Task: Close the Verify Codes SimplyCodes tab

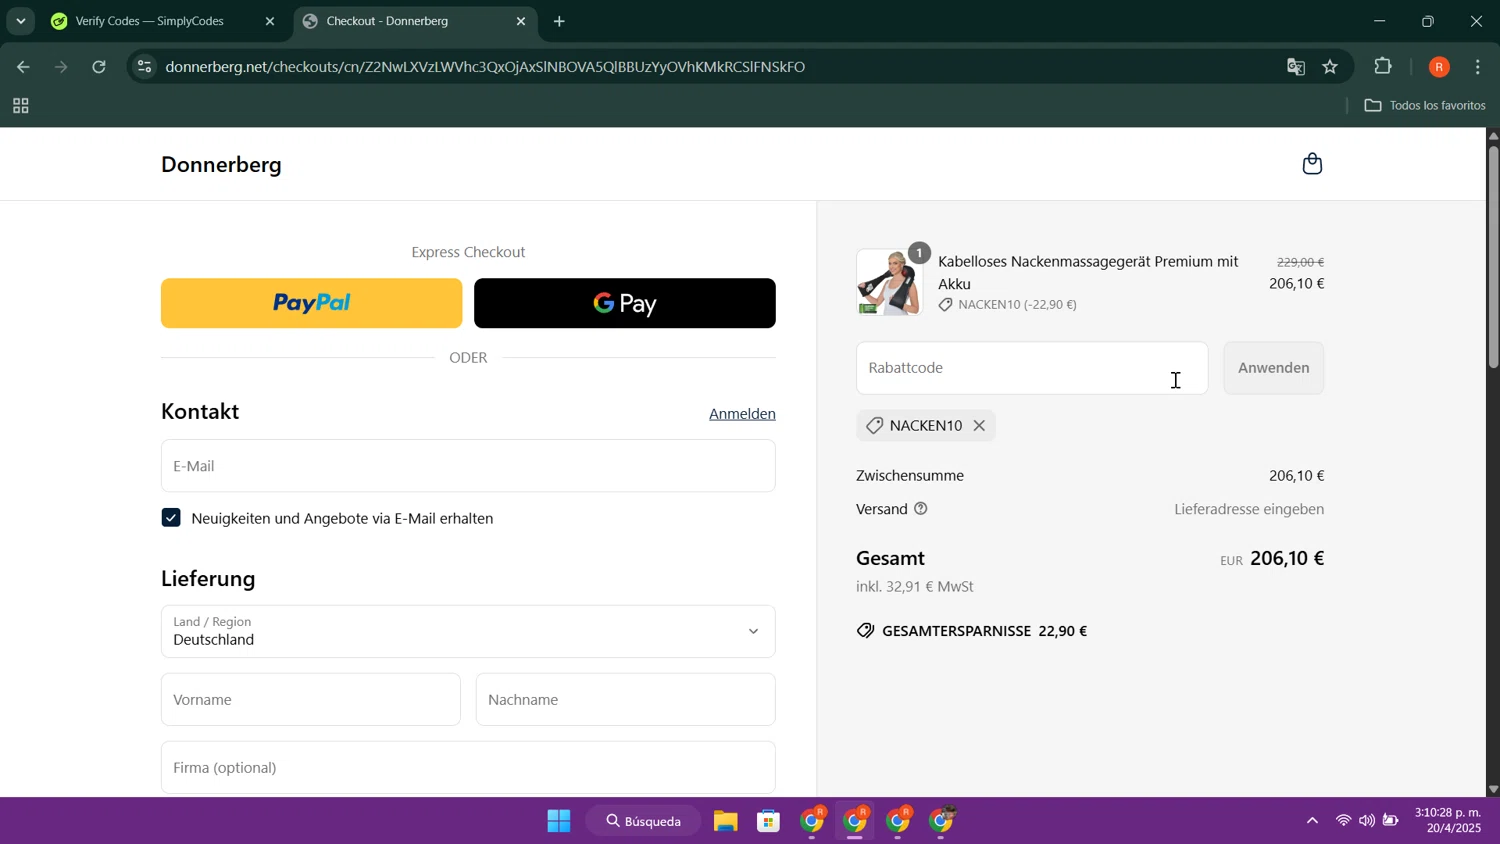Action: click(269, 21)
